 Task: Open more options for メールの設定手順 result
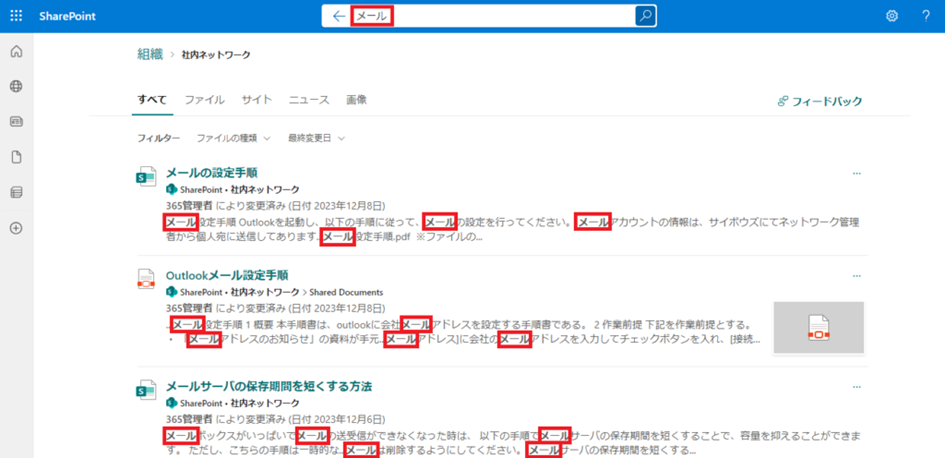pos(856,173)
